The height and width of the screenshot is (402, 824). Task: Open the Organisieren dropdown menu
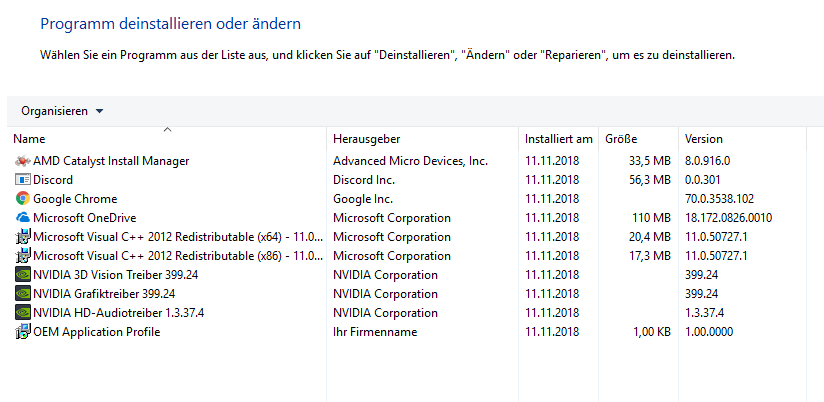click(62, 111)
